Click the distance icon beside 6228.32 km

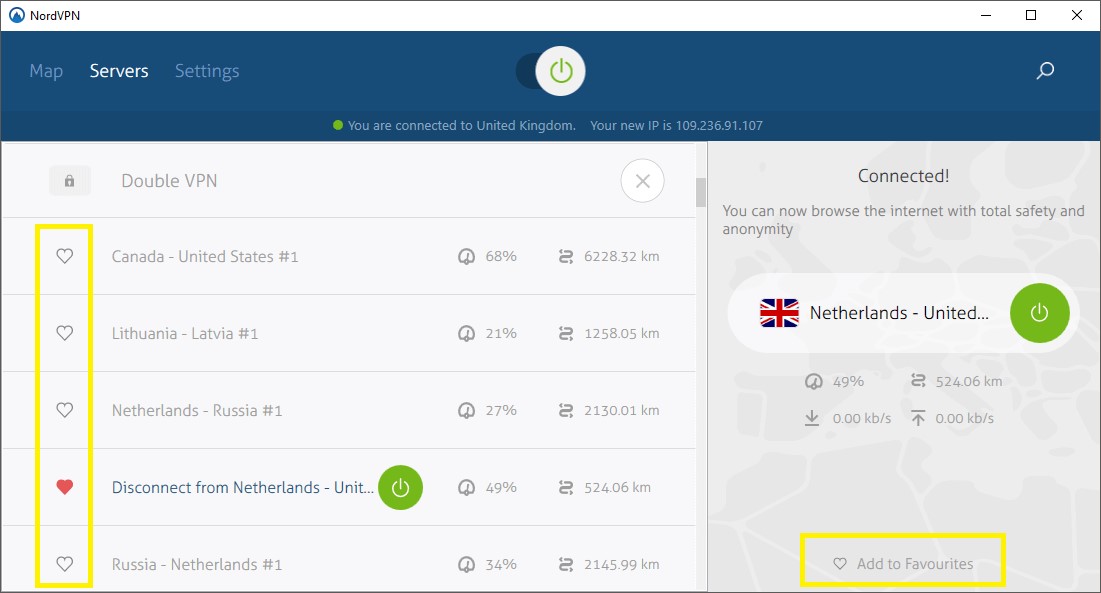566,257
